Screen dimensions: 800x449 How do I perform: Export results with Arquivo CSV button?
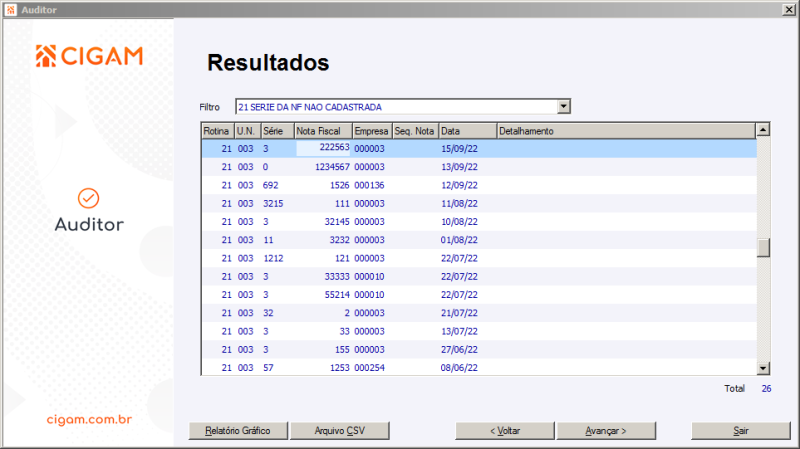tap(340, 431)
